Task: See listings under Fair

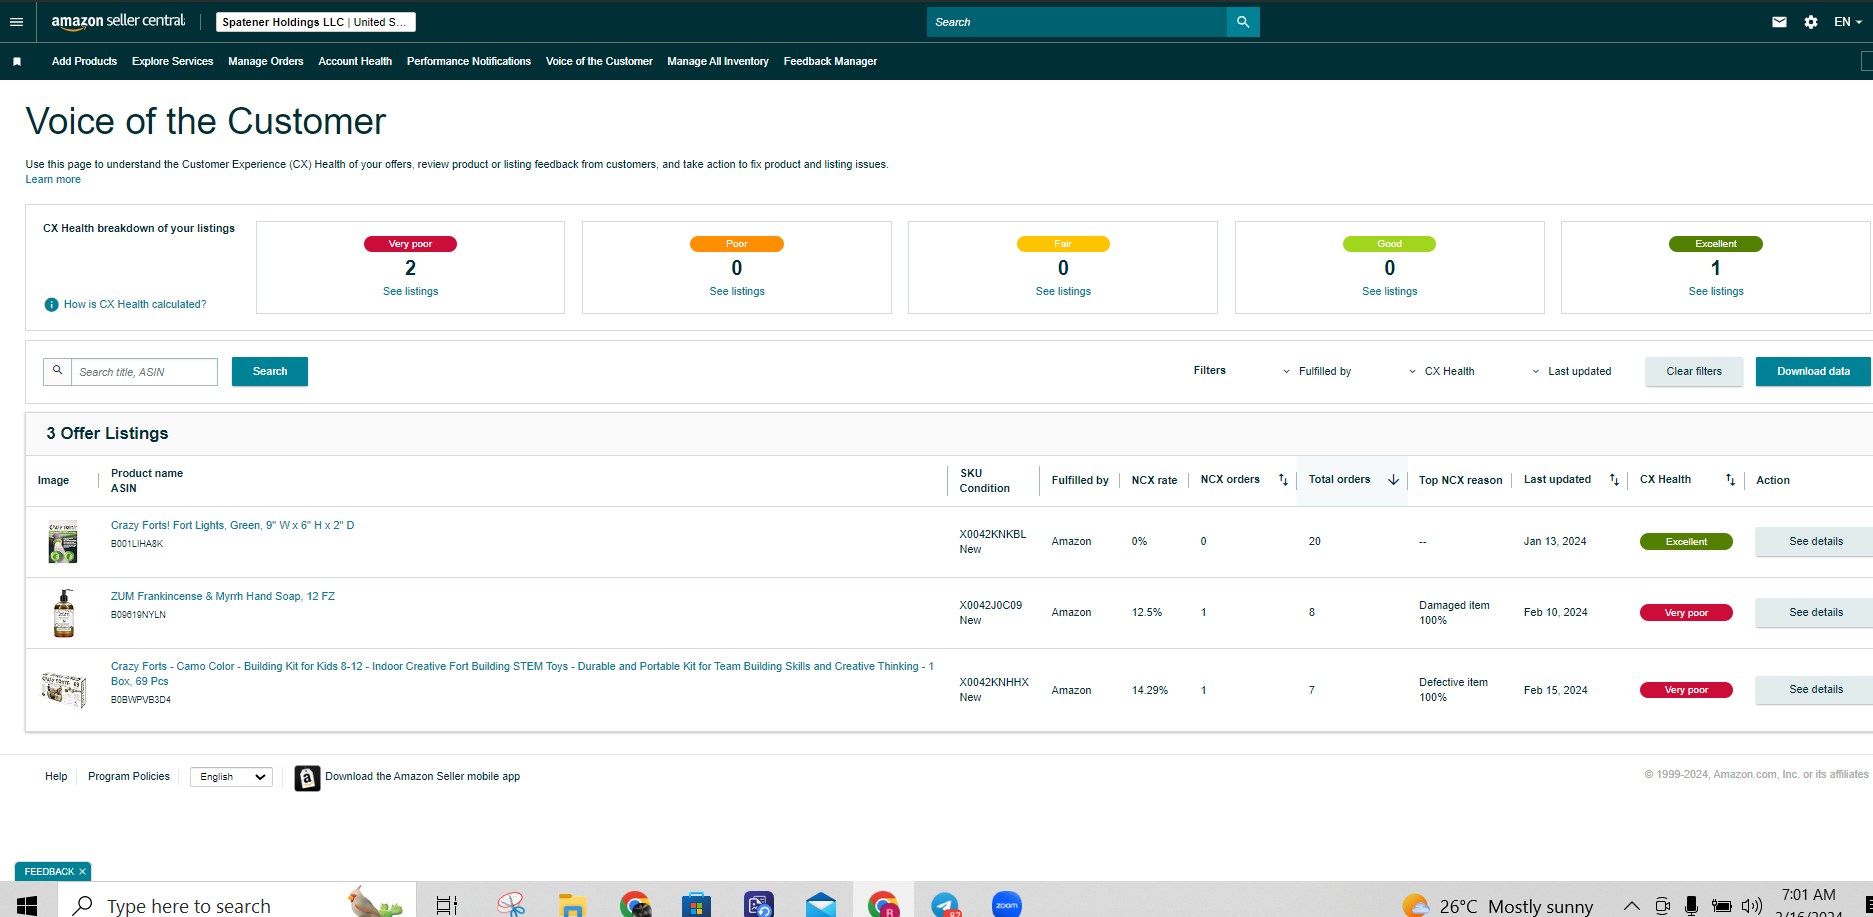Action: coord(1063,292)
